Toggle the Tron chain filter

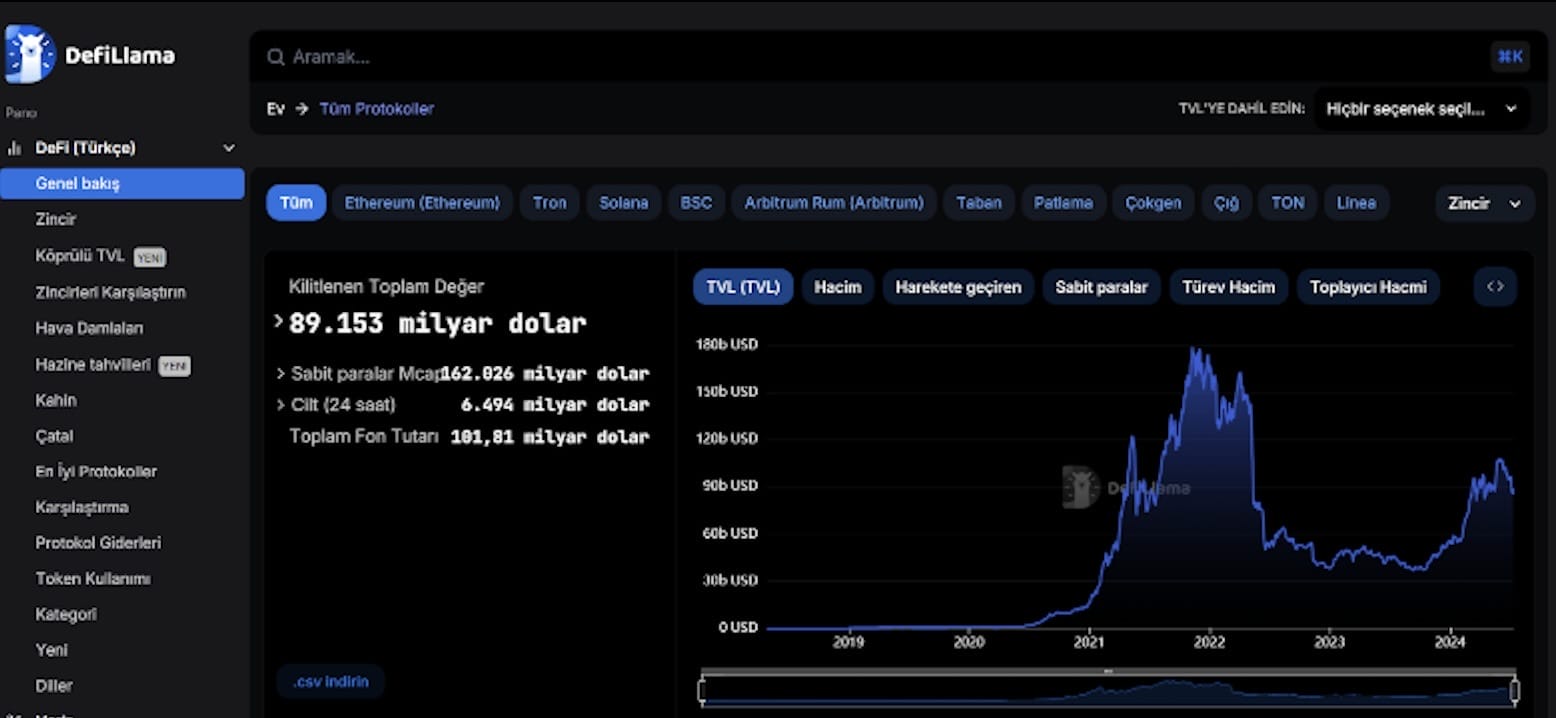click(549, 202)
